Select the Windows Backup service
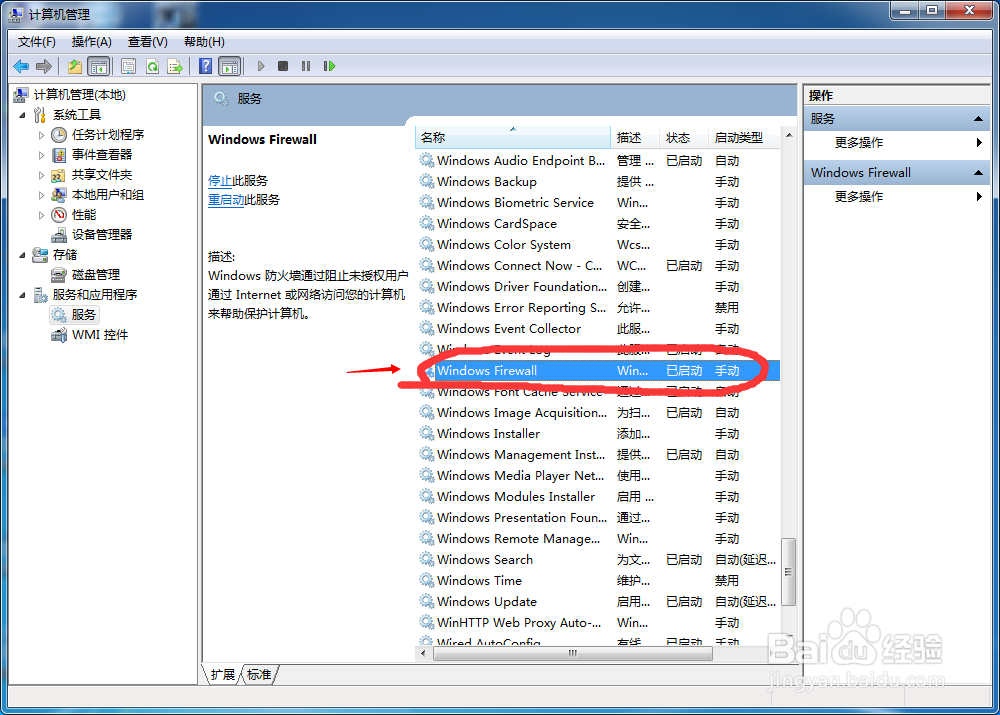This screenshot has width=1000, height=715. tap(598, 182)
